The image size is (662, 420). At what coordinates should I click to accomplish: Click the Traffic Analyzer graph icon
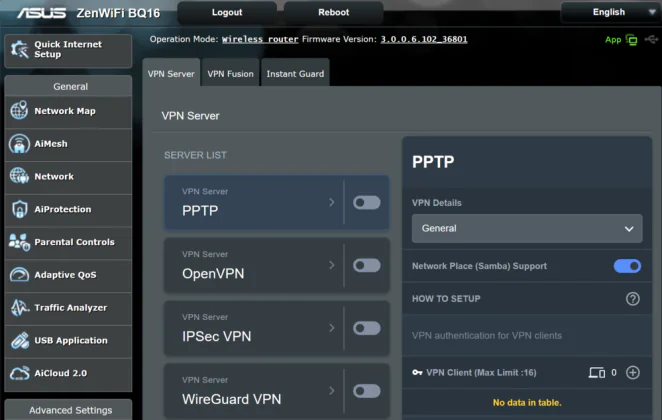coord(19,308)
